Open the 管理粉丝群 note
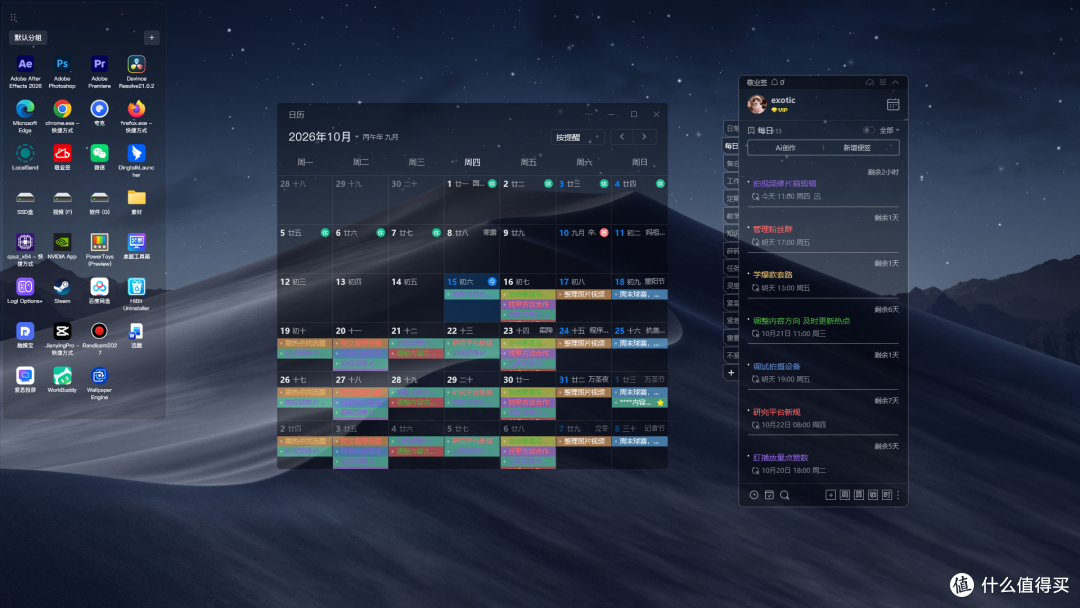Viewport: 1080px width, 608px height. [x=772, y=229]
